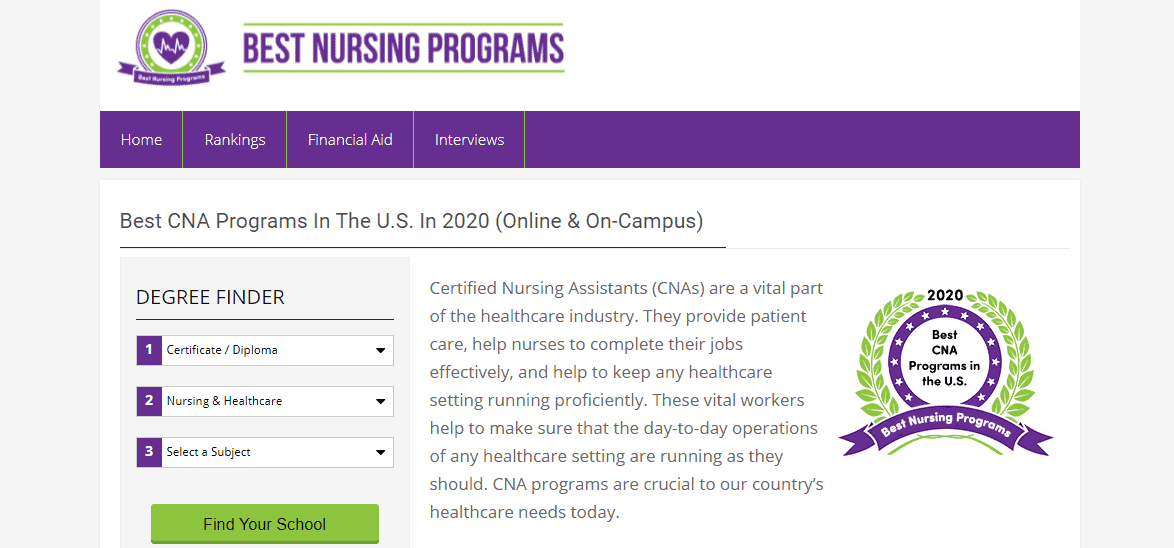Viewport: 1174px width, 548px height.
Task: Go to the Home menu item
Action: [x=142, y=140]
